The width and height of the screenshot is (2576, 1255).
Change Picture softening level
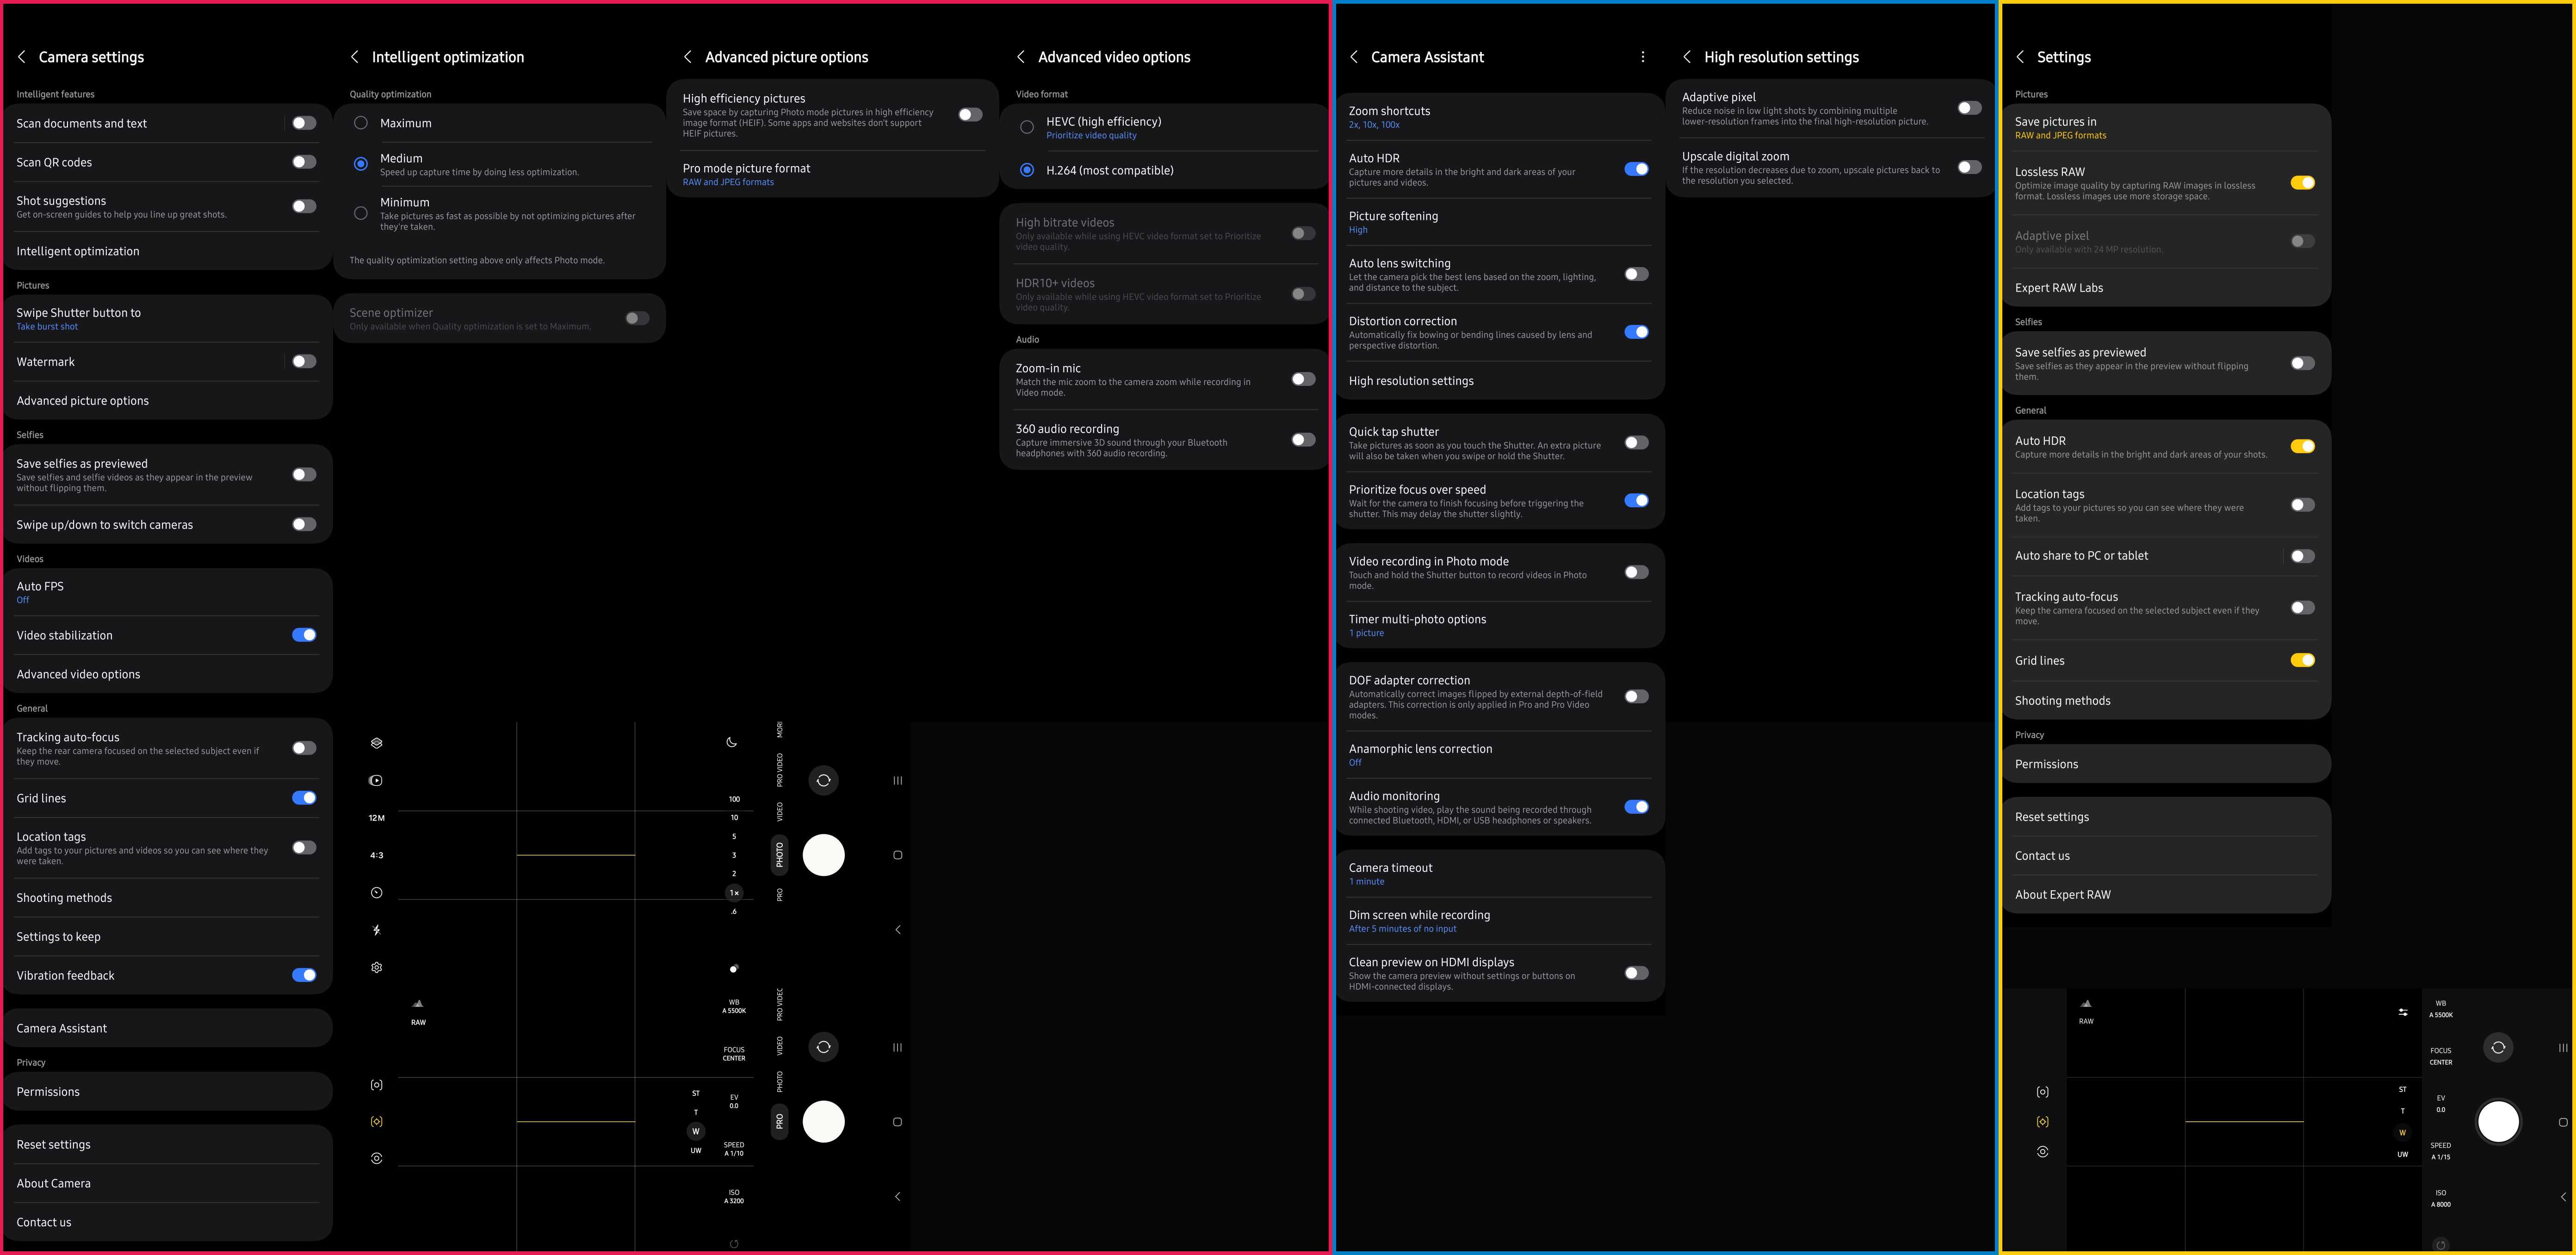pos(1500,222)
